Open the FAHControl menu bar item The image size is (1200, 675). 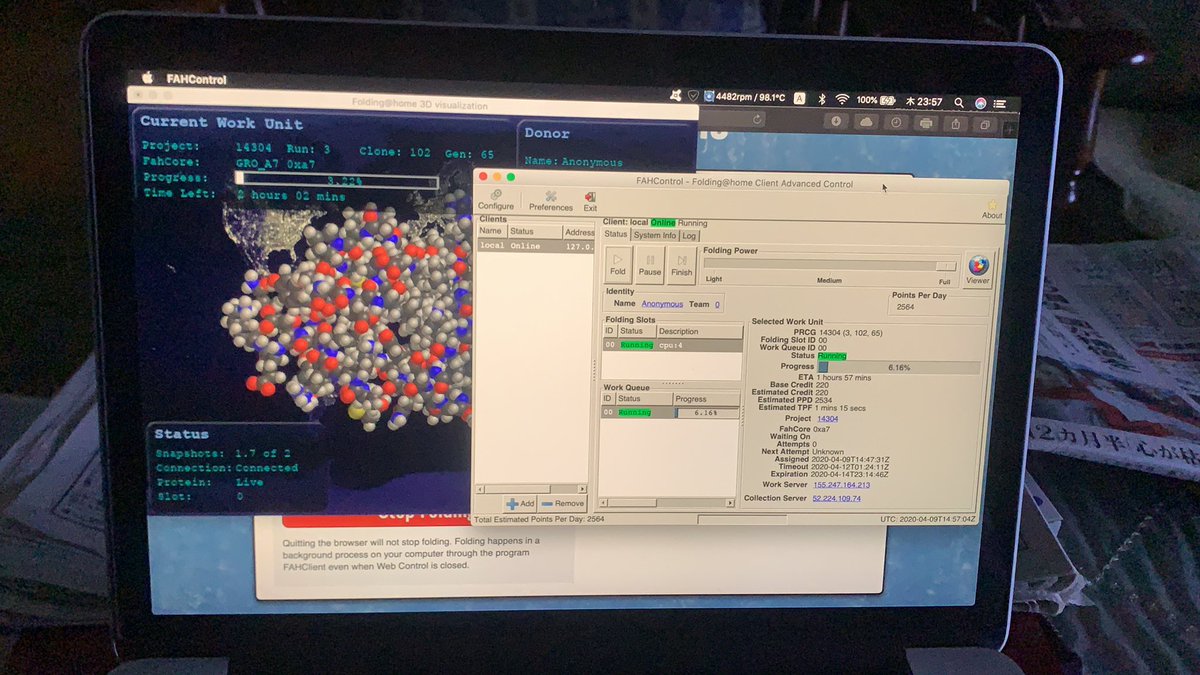tap(197, 79)
